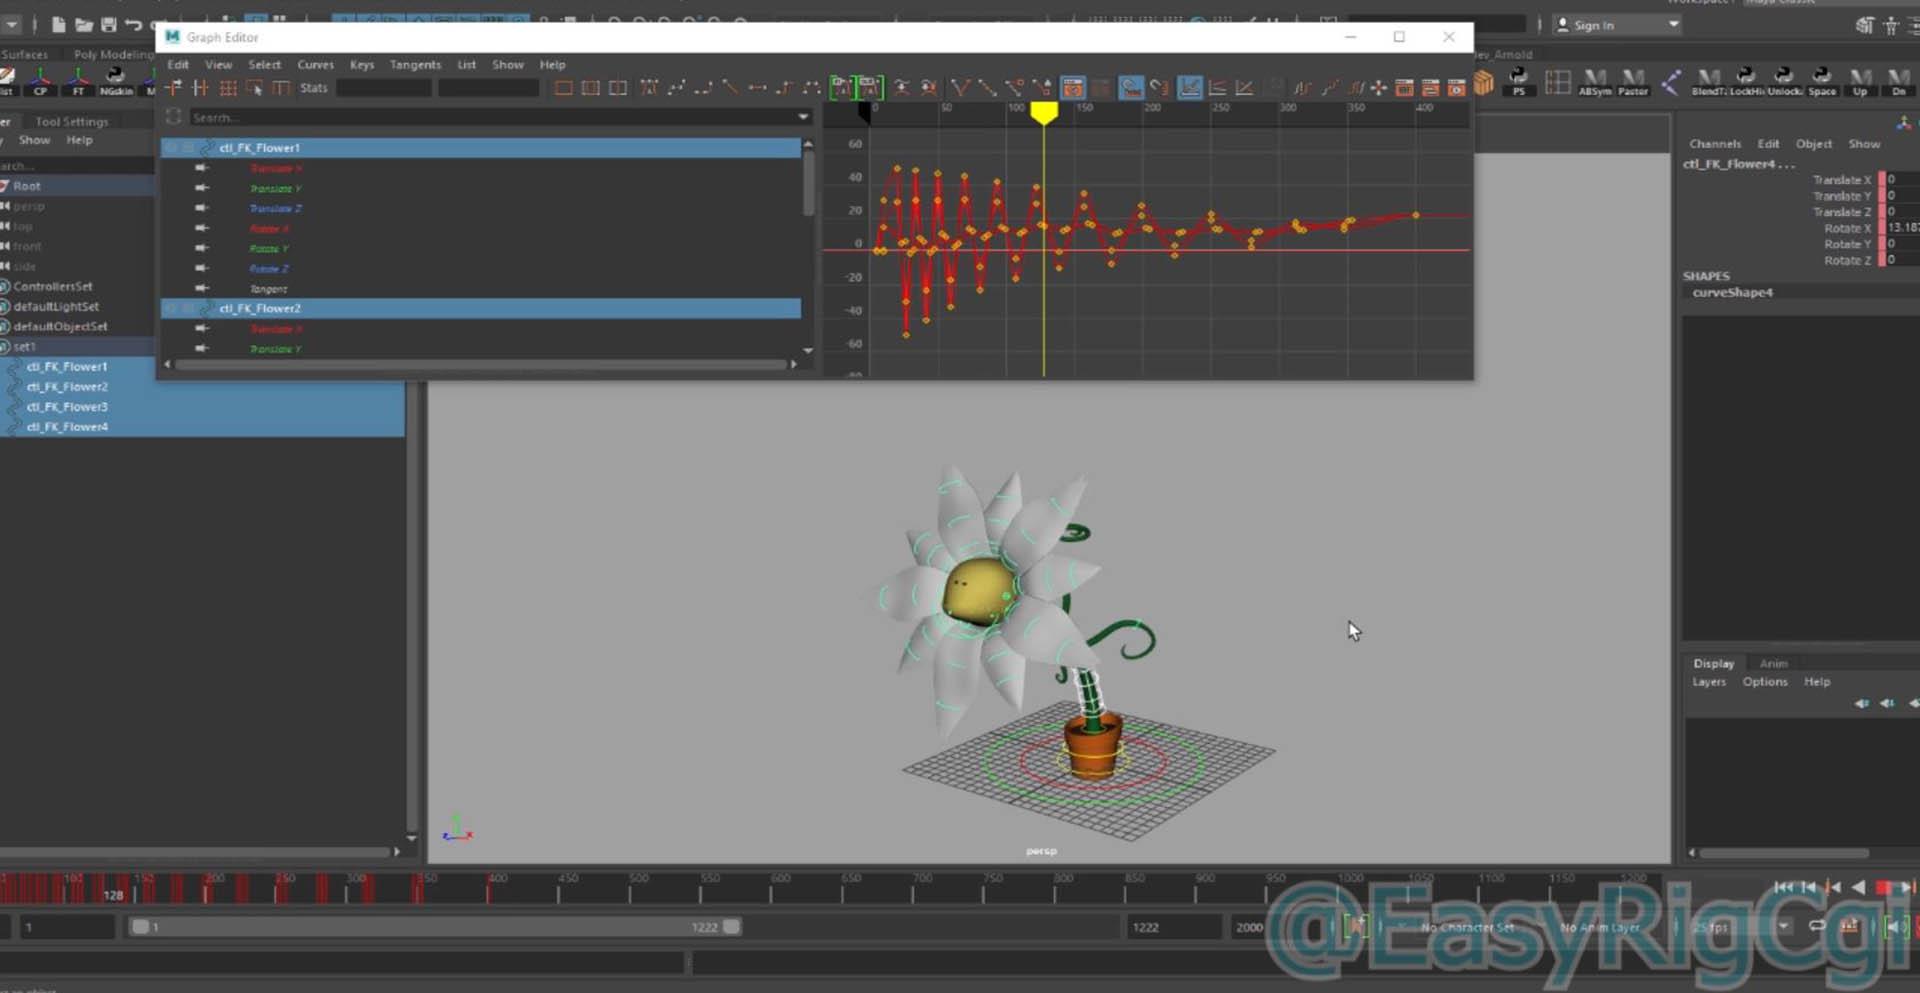This screenshot has height=993, width=1920.
Task: Select the lattice deform keys tool icon
Action: click(228, 88)
